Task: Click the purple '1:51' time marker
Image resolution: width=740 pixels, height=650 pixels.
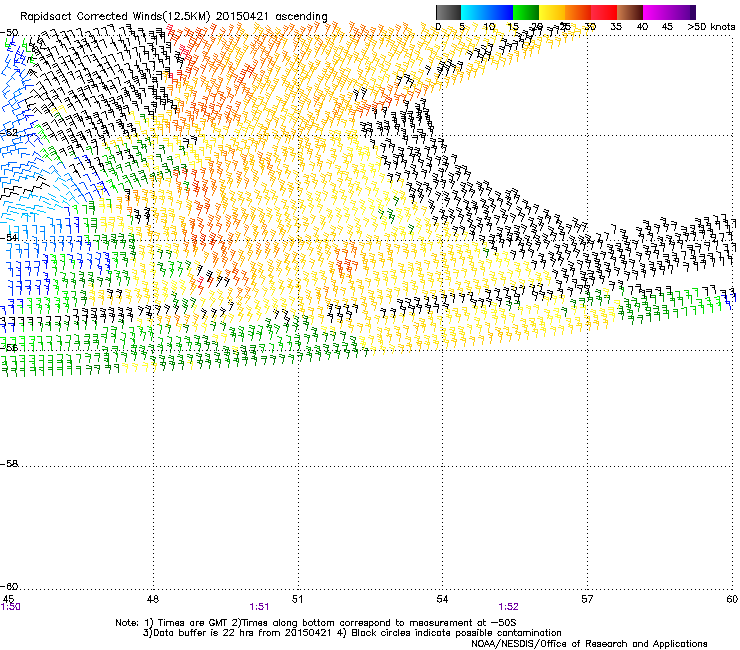Action: click(259, 607)
